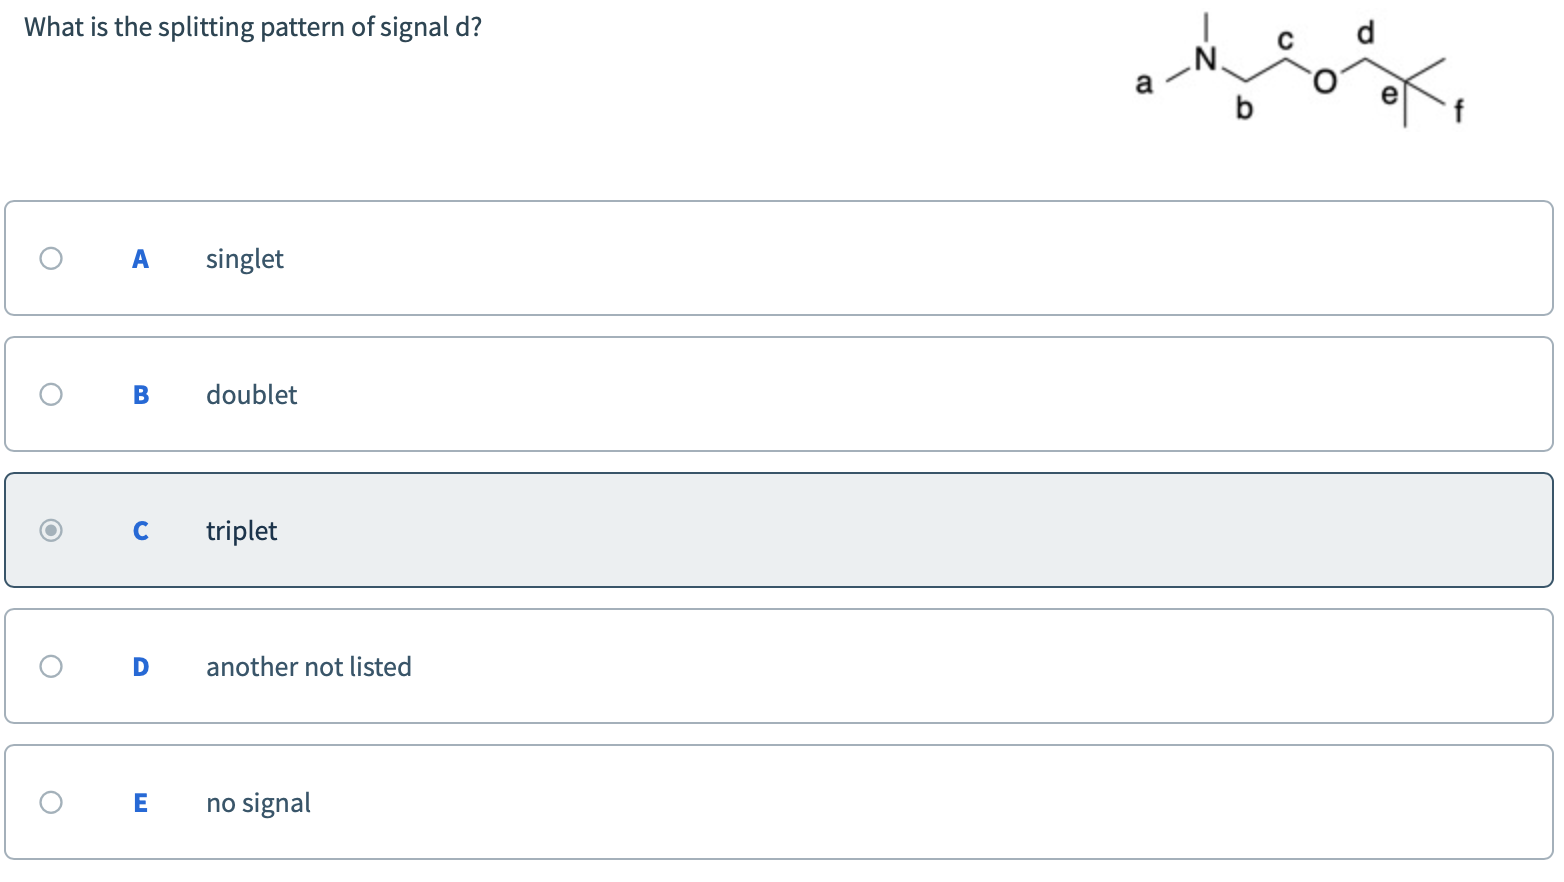Click the question text about signal d
Viewport: 1564px width, 882px height.
252,27
